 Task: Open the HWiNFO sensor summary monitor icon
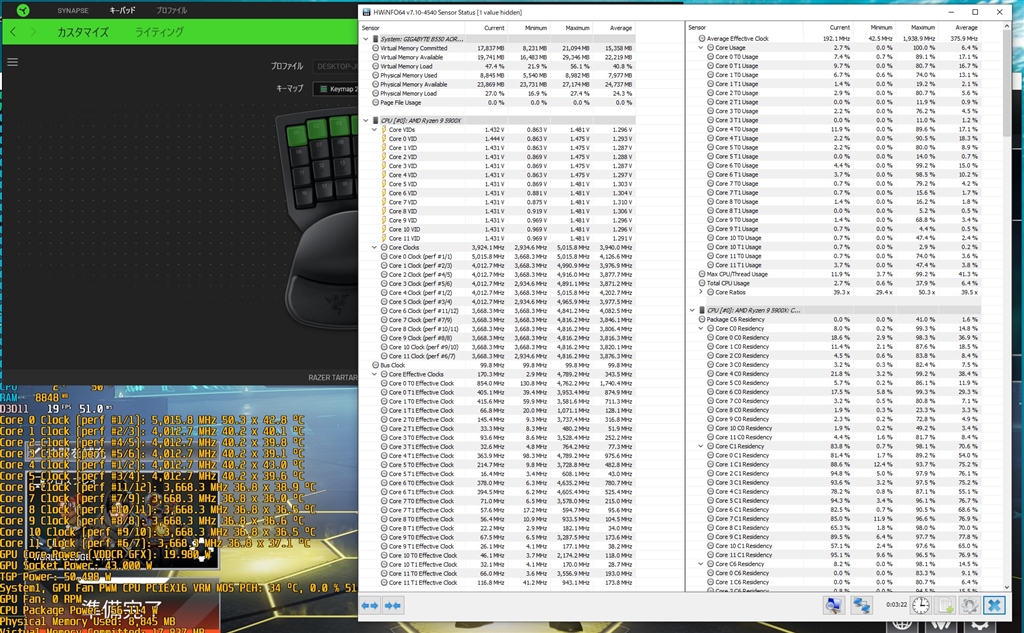click(x=833, y=605)
